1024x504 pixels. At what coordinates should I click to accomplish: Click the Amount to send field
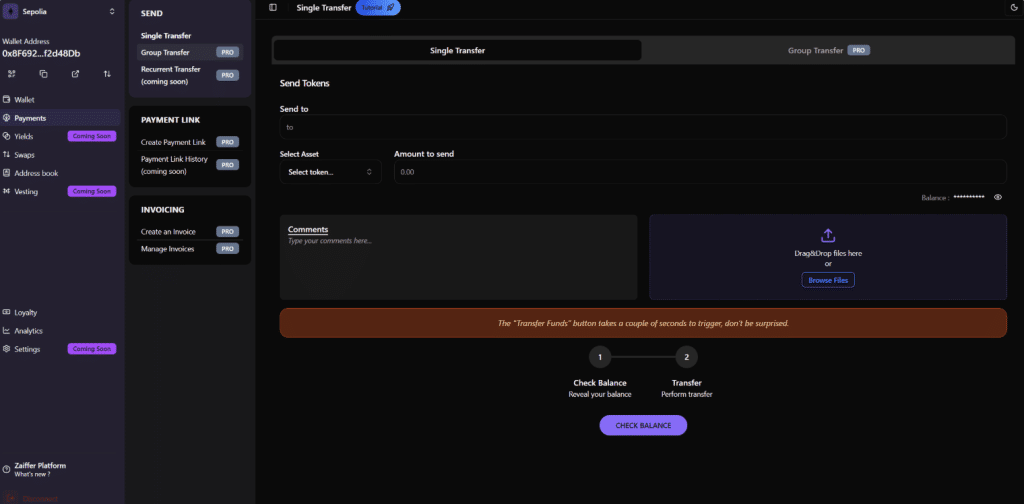click(x=700, y=172)
